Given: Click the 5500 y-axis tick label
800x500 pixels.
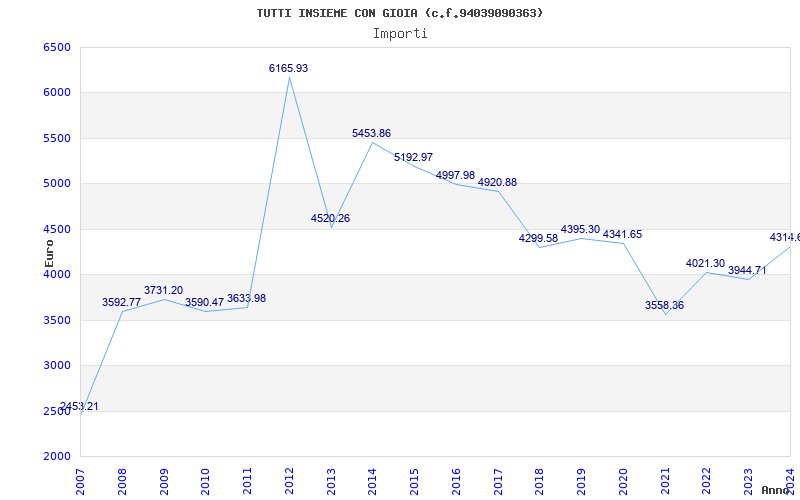Looking at the screenshot, I should click(57, 139).
